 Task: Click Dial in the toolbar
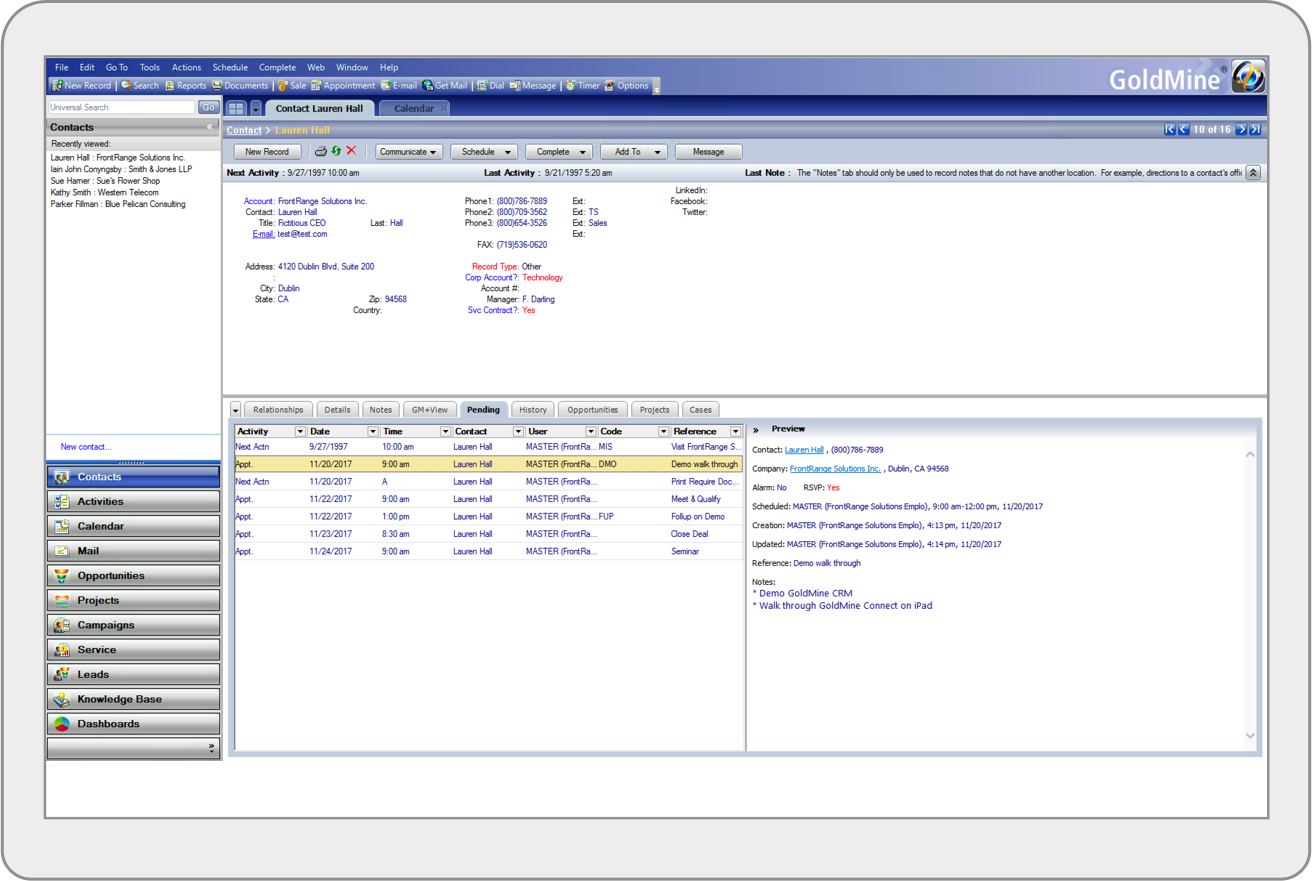491,86
